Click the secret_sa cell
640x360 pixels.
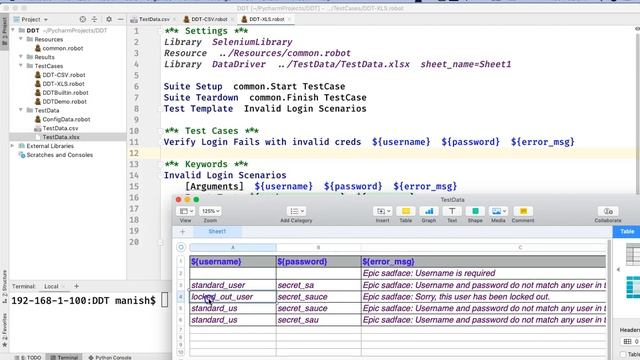click(319, 285)
